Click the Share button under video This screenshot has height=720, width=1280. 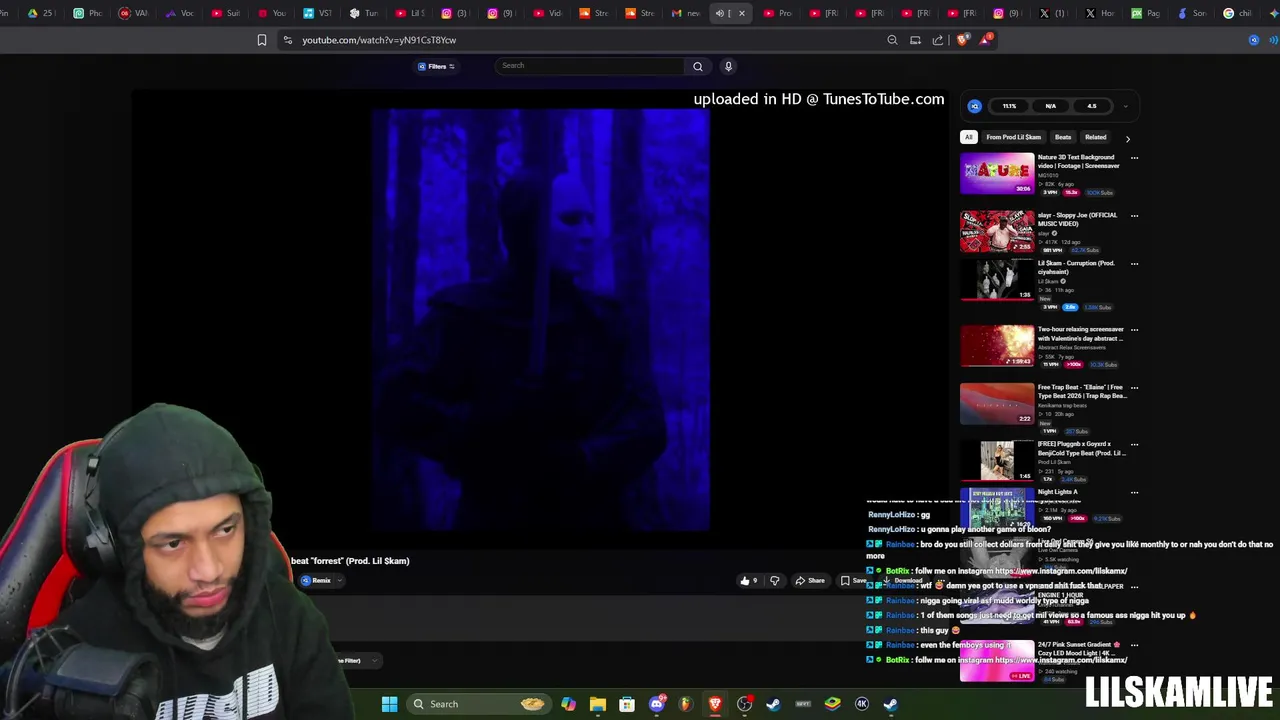pyautogui.click(x=810, y=581)
